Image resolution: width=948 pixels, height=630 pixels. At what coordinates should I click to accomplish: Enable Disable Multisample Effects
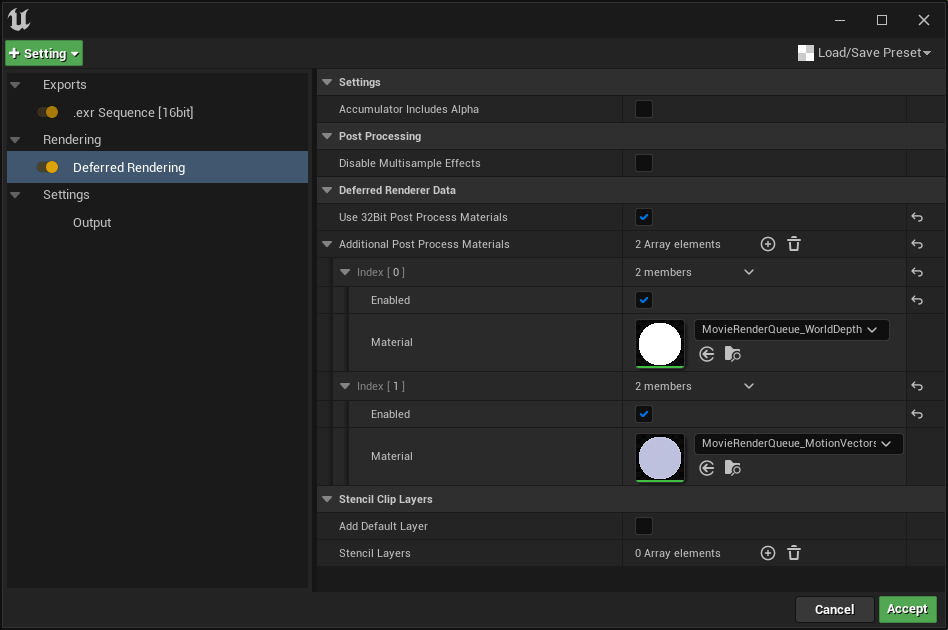click(643, 162)
